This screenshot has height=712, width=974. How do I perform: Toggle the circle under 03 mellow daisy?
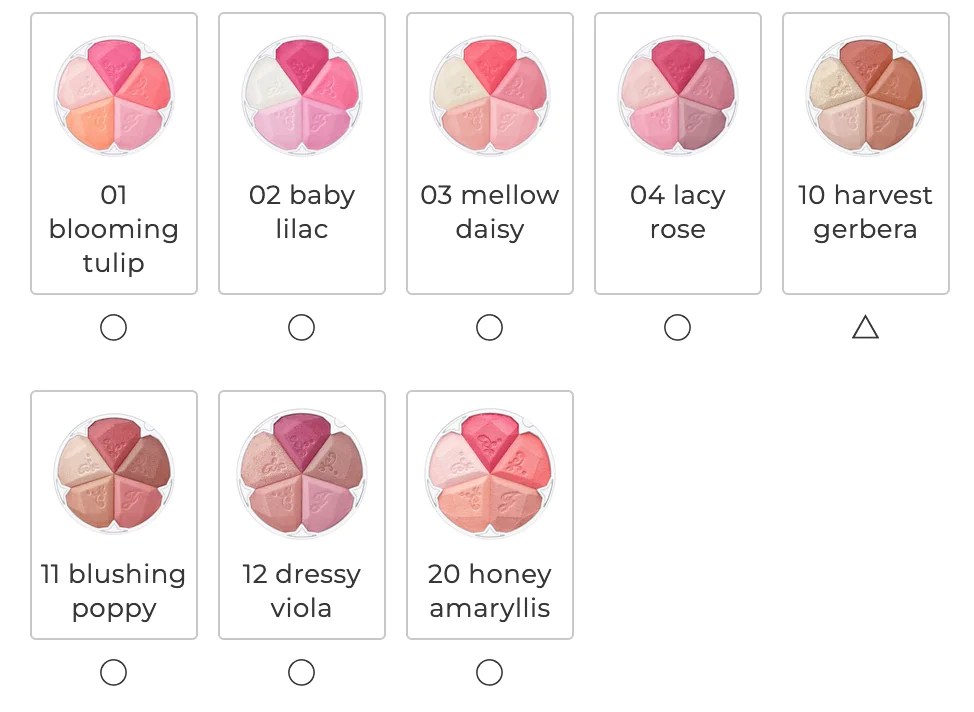point(489,328)
